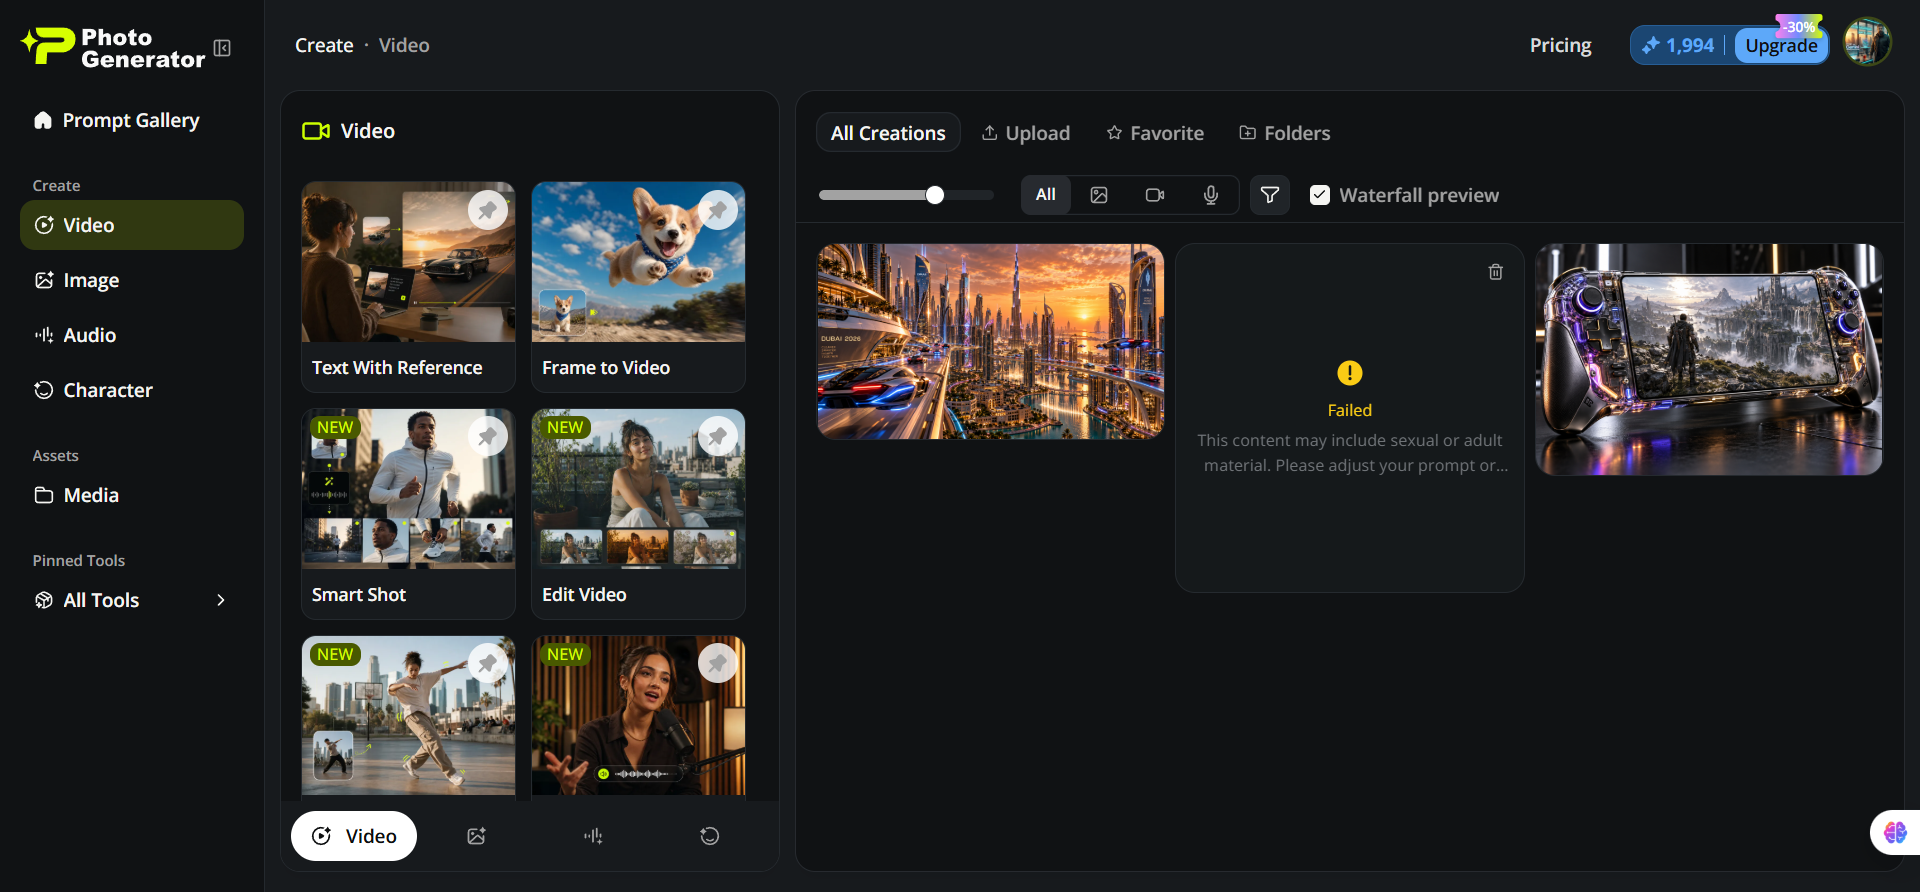
Task: Open the gaming handheld creation thumbnail
Action: tap(1709, 359)
